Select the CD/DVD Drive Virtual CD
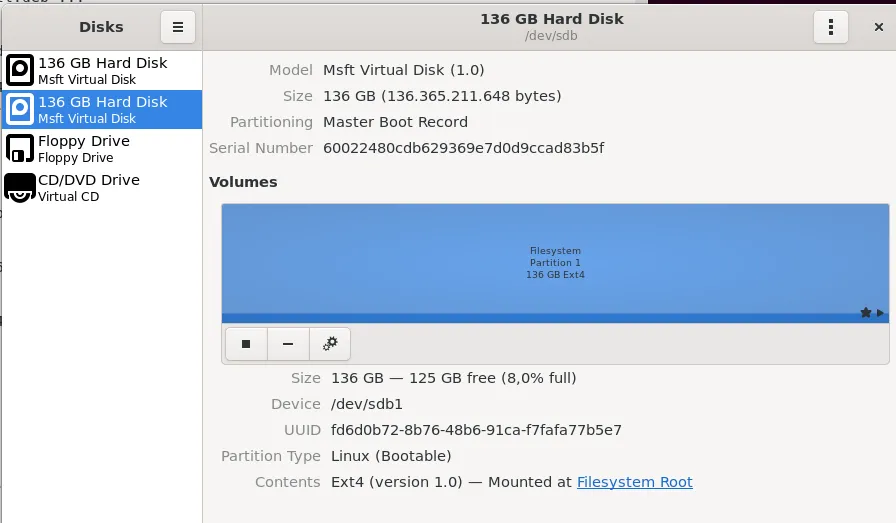Image resolution: width=896 pixels, height=523 pixels. 102,187
